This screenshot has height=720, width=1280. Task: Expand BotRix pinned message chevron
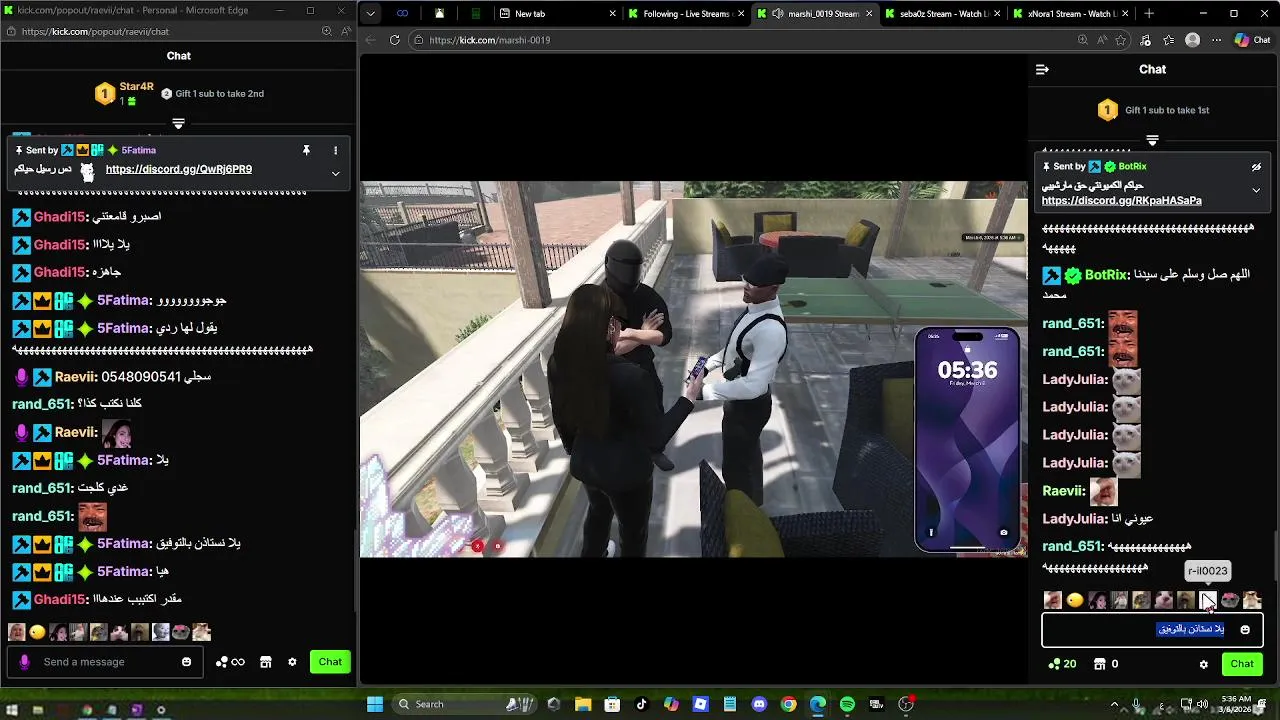[1256, 190]
